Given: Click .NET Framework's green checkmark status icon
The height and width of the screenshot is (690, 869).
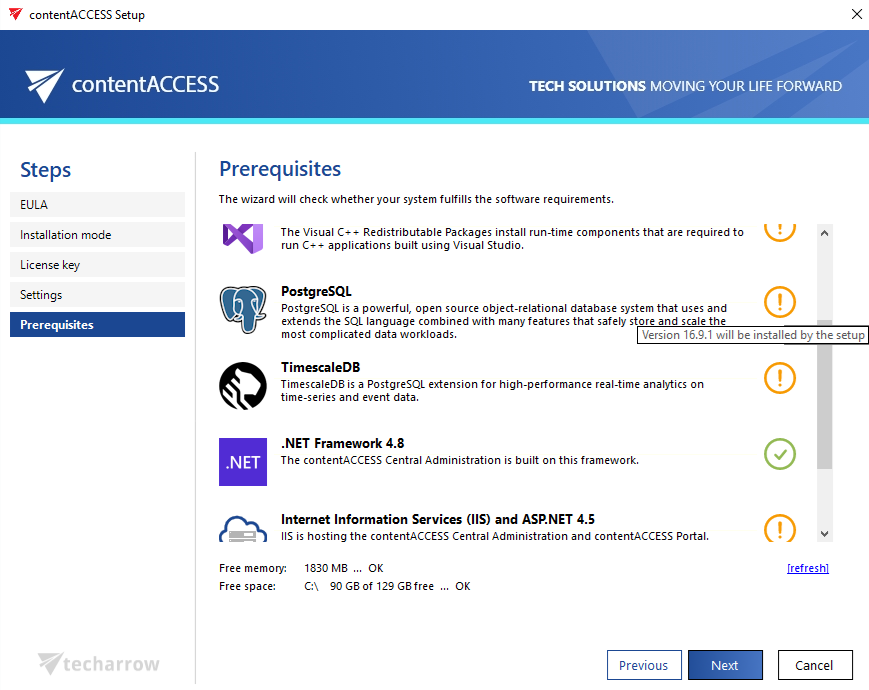Looking at the screenshot, I should coord(780,454).
